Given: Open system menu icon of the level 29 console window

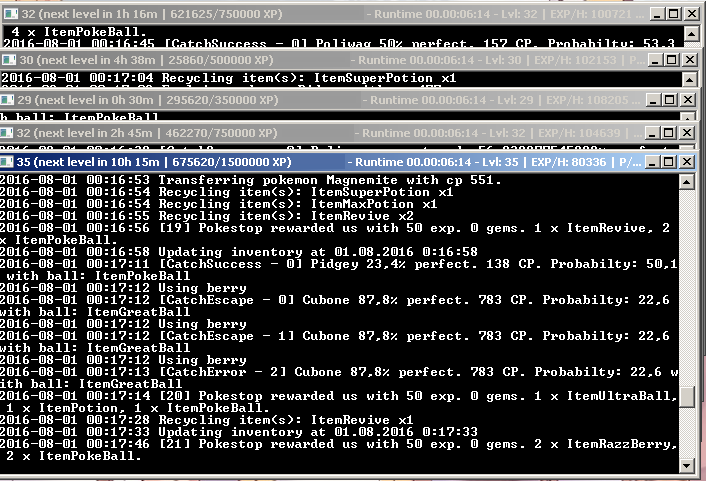Looking at the screenshot, I should click(x=7, y=100).
